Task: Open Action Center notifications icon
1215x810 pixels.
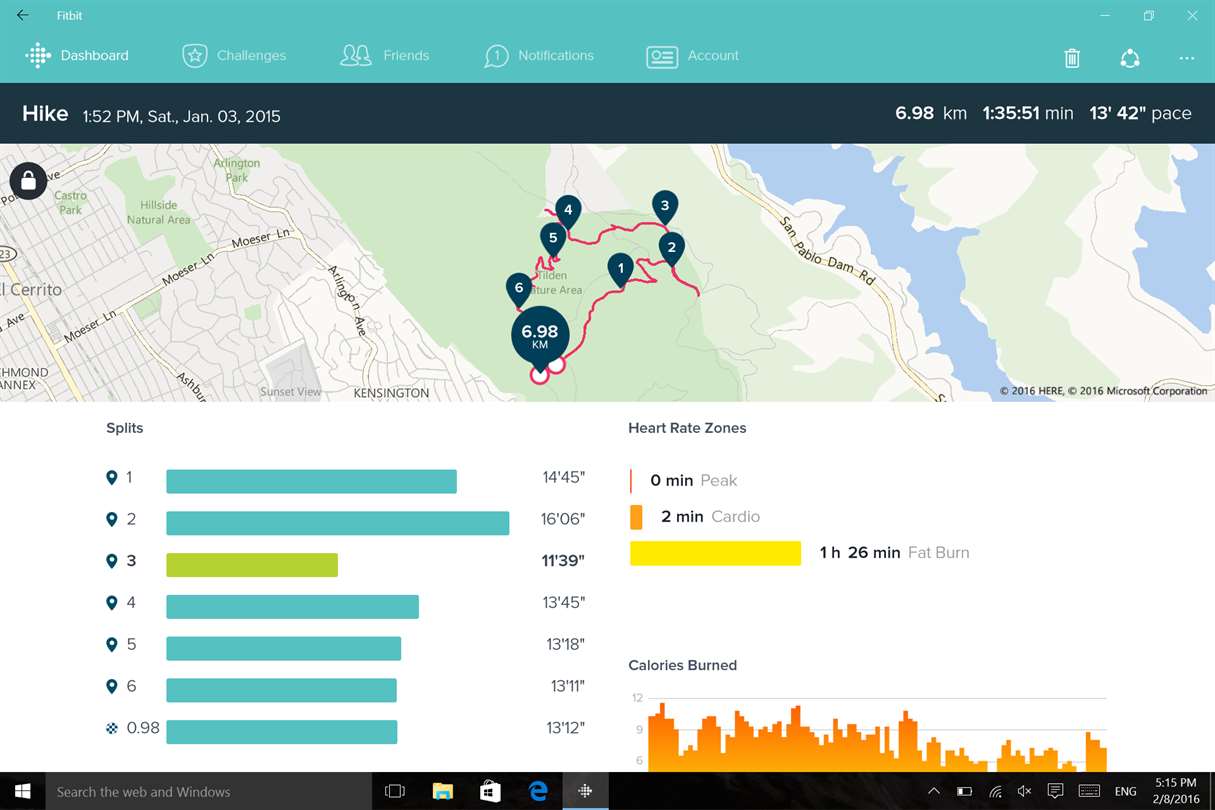Action: tap(1055, 791)
